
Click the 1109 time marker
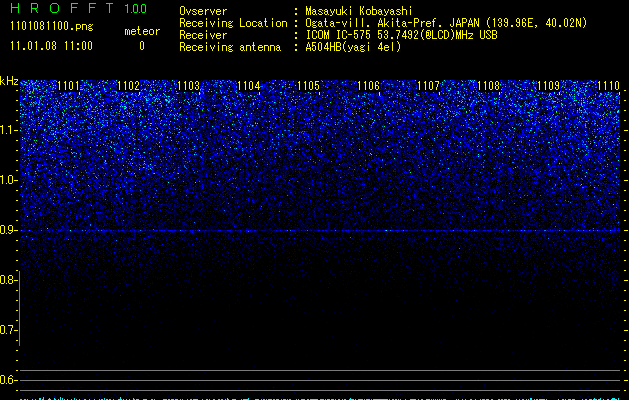[548, 86]
